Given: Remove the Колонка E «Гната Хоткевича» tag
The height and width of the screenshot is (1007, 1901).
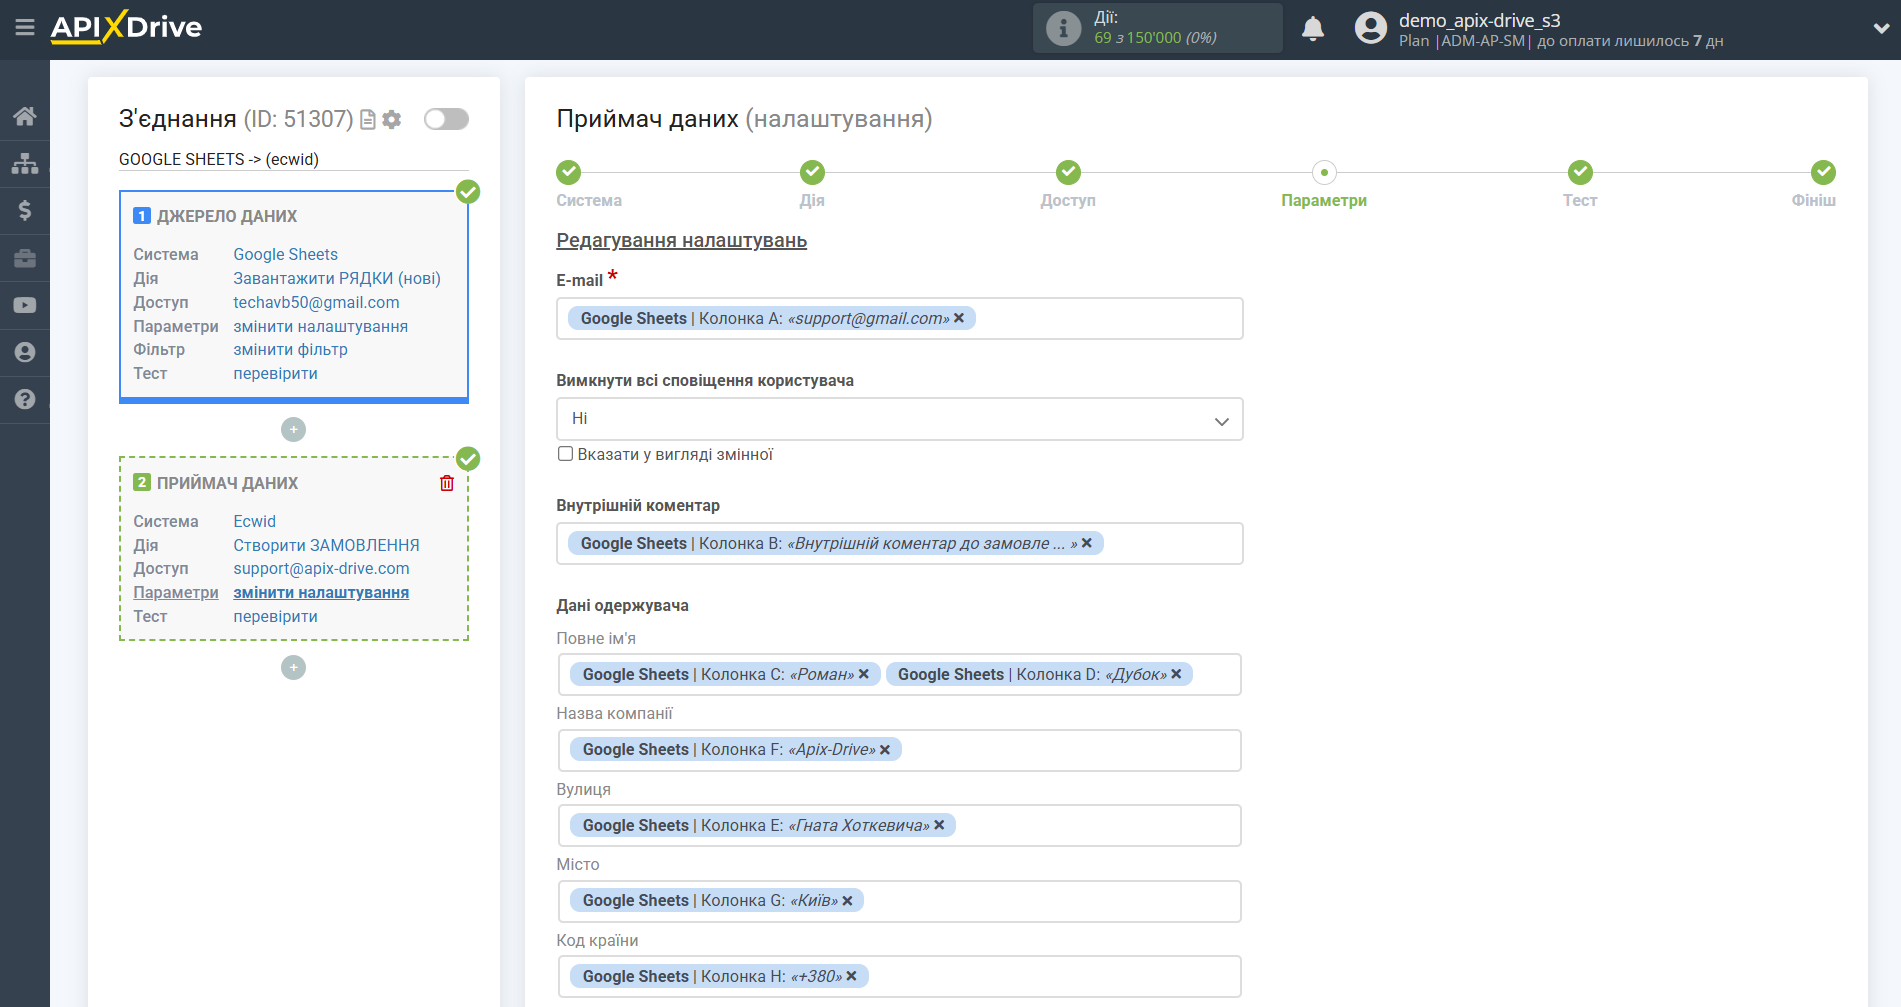Looking at the screenshot, I should (x=939, y=825).
